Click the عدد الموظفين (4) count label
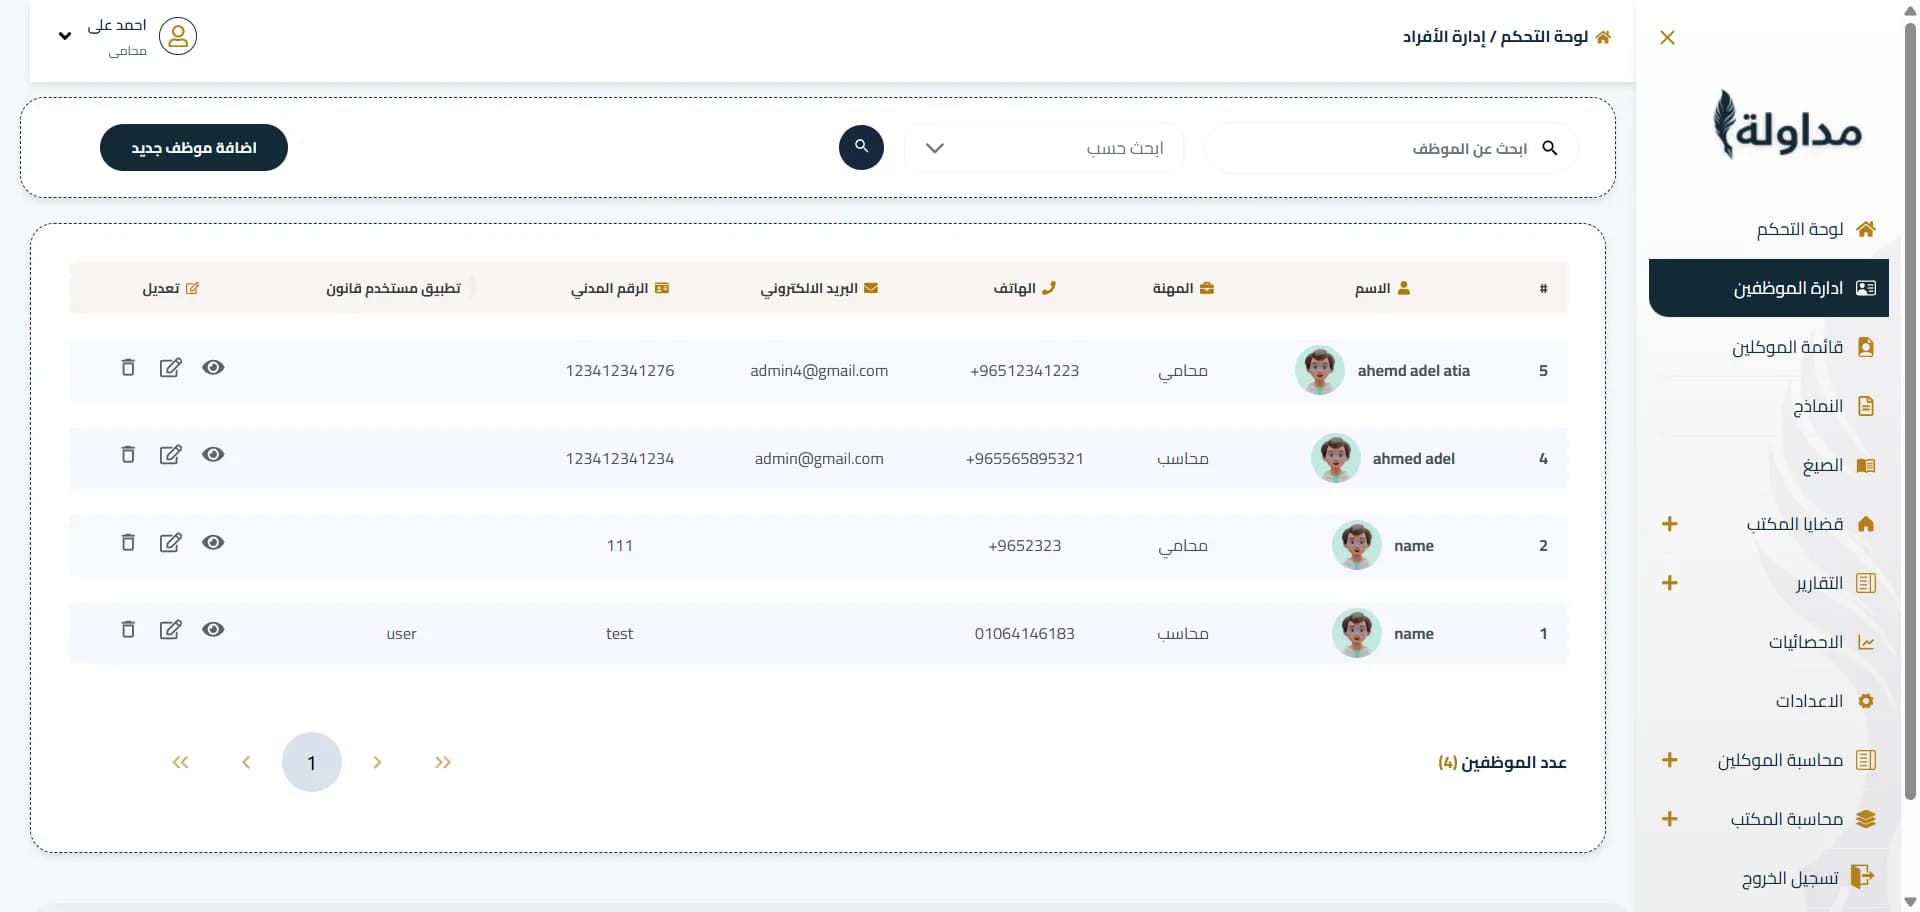The height and width of the screenshot is (912, 1920). 1502,762
